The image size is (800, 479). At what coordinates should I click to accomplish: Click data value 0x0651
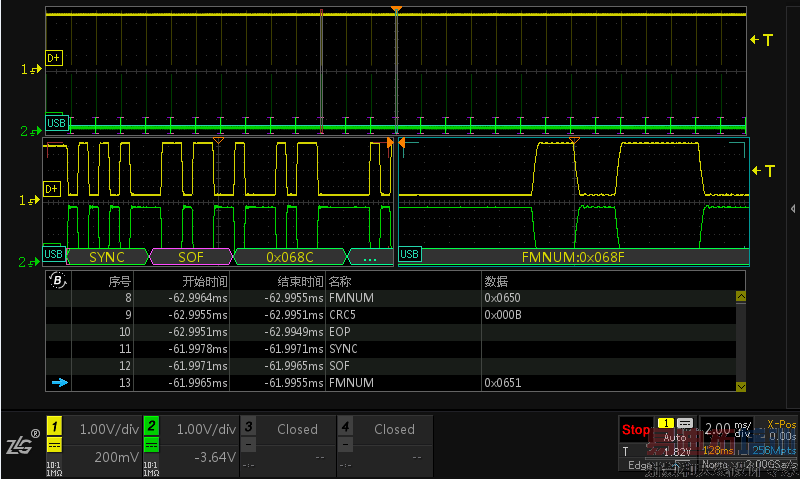pos(503,383)
